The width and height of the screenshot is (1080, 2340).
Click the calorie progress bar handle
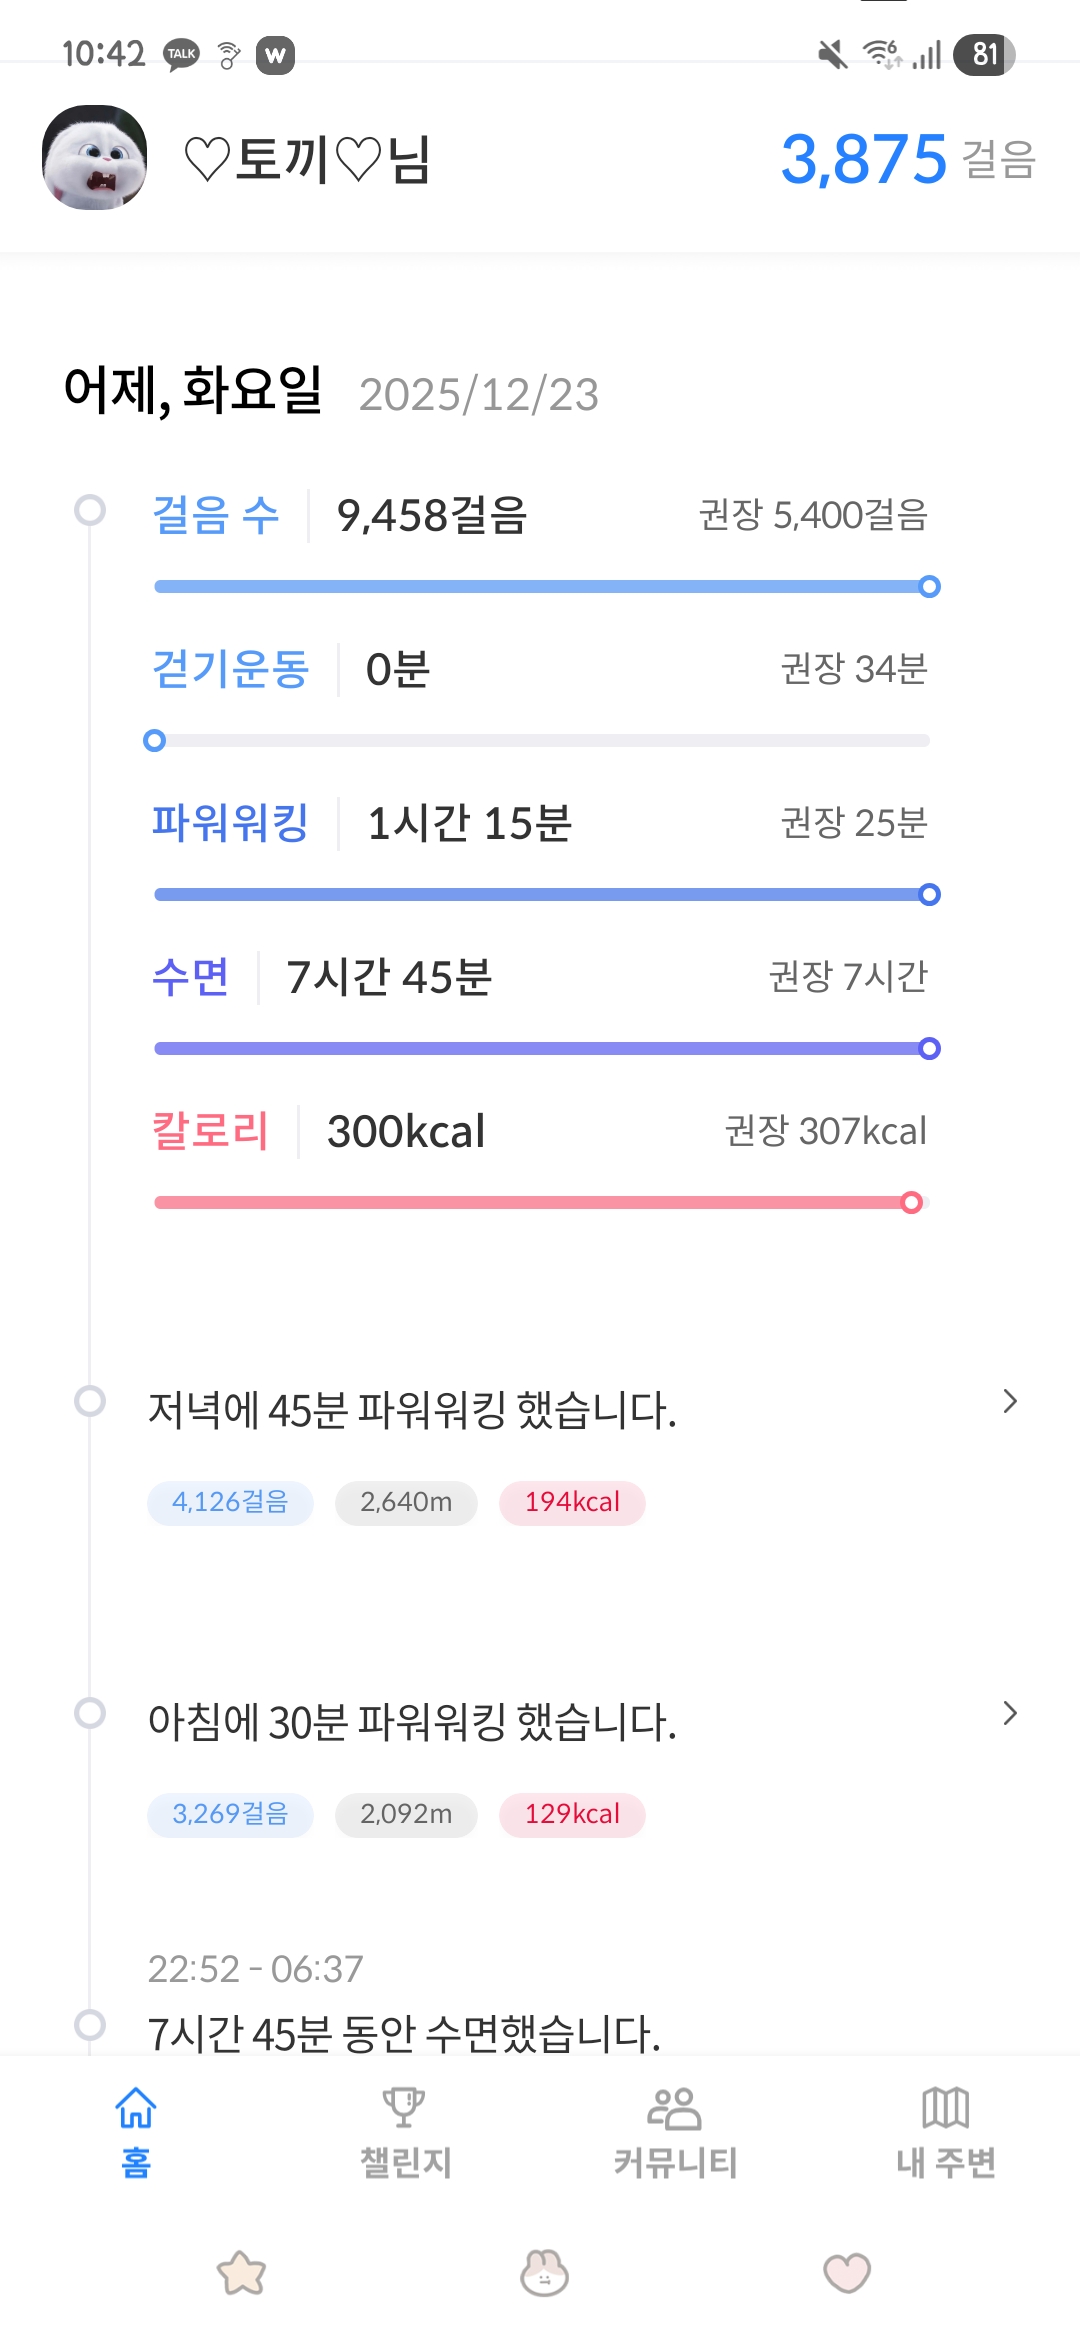pyautogui.click(x=911, y=1202)
